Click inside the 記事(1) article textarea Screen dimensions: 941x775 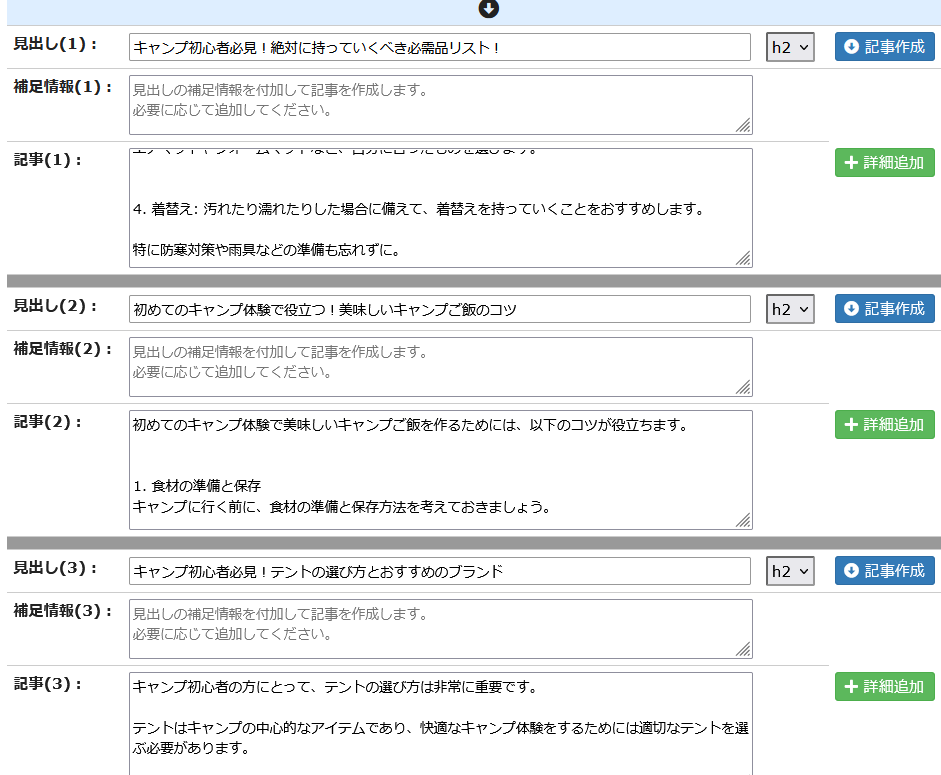pos(439,208)
